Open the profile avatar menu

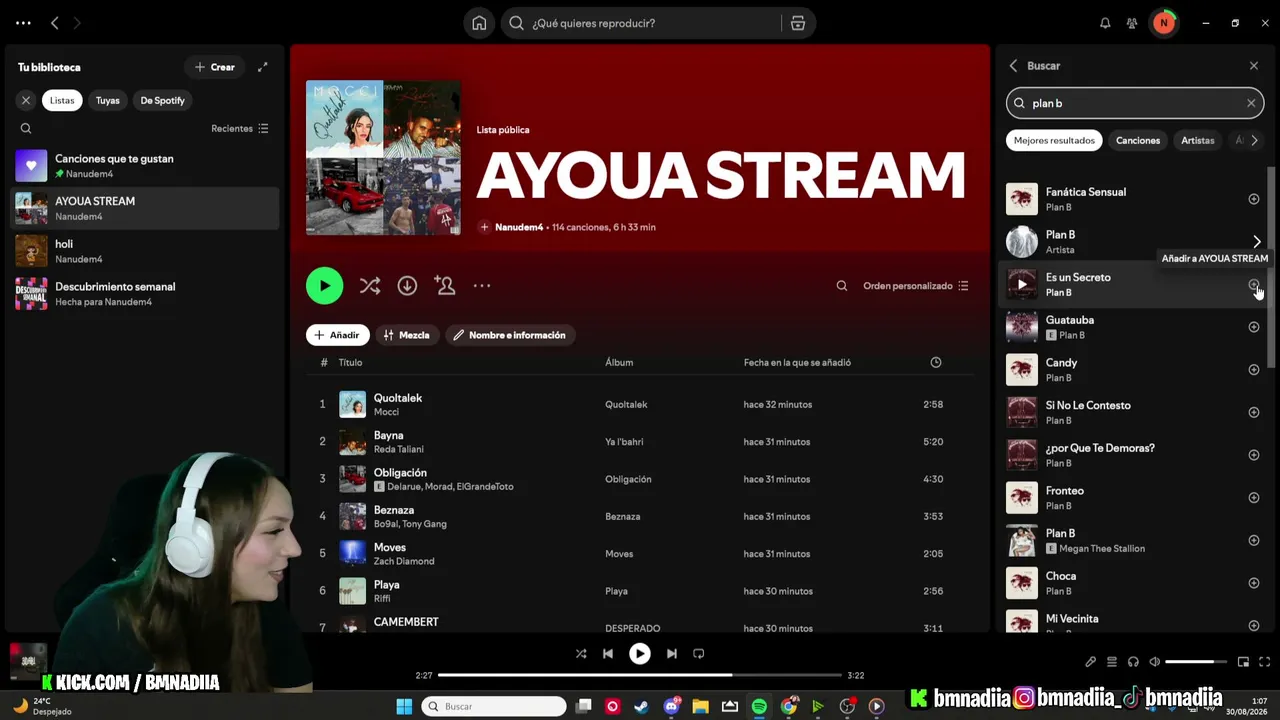click(x=1164, y=23)
